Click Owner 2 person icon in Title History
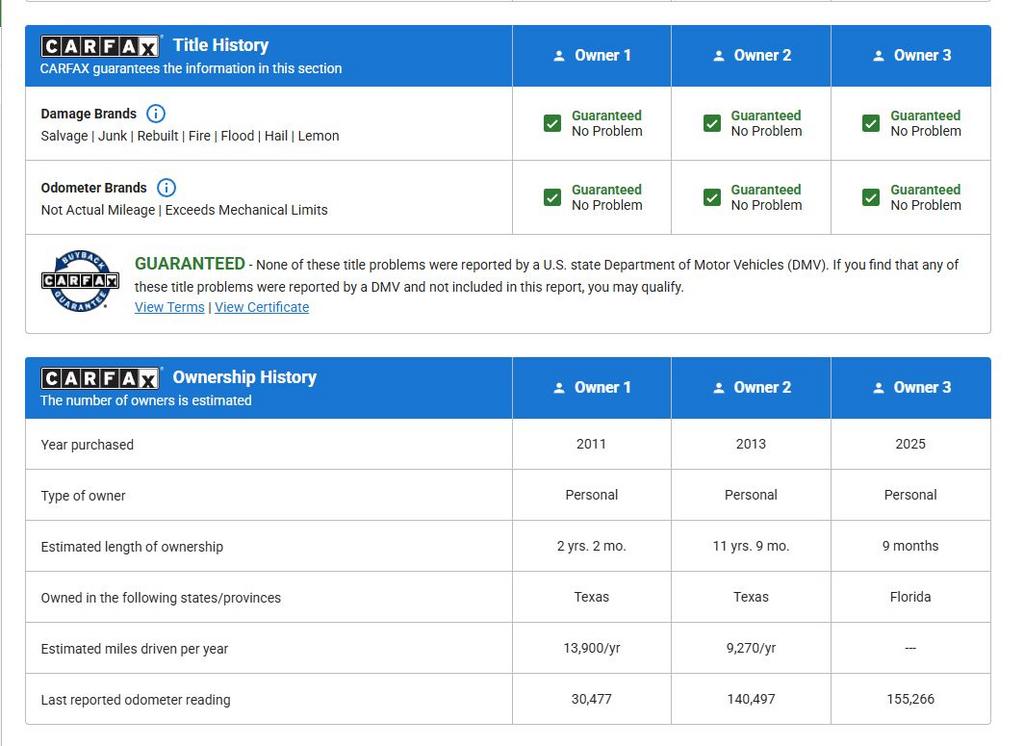The width and height of the screenshot is (1024, 746). pos(718,56)
